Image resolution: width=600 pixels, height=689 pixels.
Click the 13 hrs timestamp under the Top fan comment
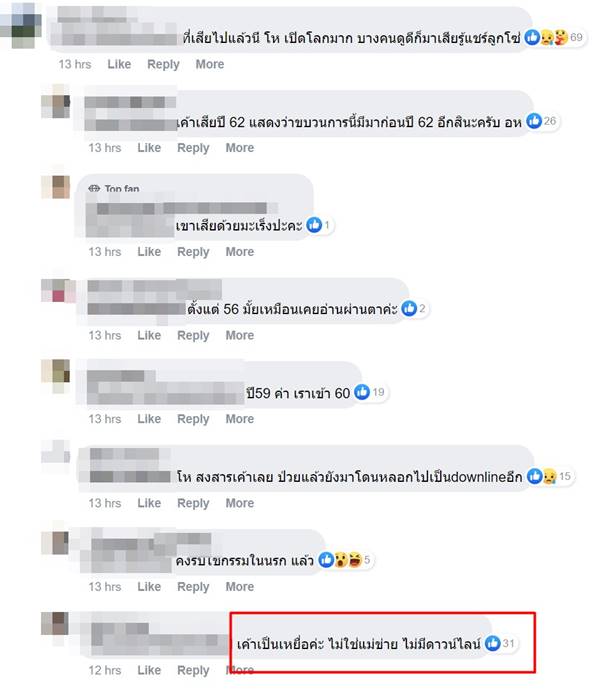(x=105, y=252)
